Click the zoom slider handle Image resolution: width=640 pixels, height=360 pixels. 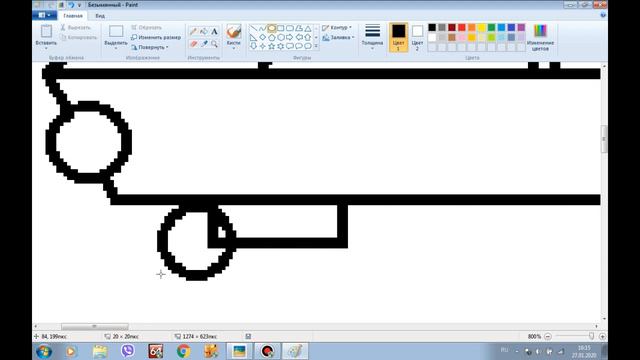tap(591, 336)
